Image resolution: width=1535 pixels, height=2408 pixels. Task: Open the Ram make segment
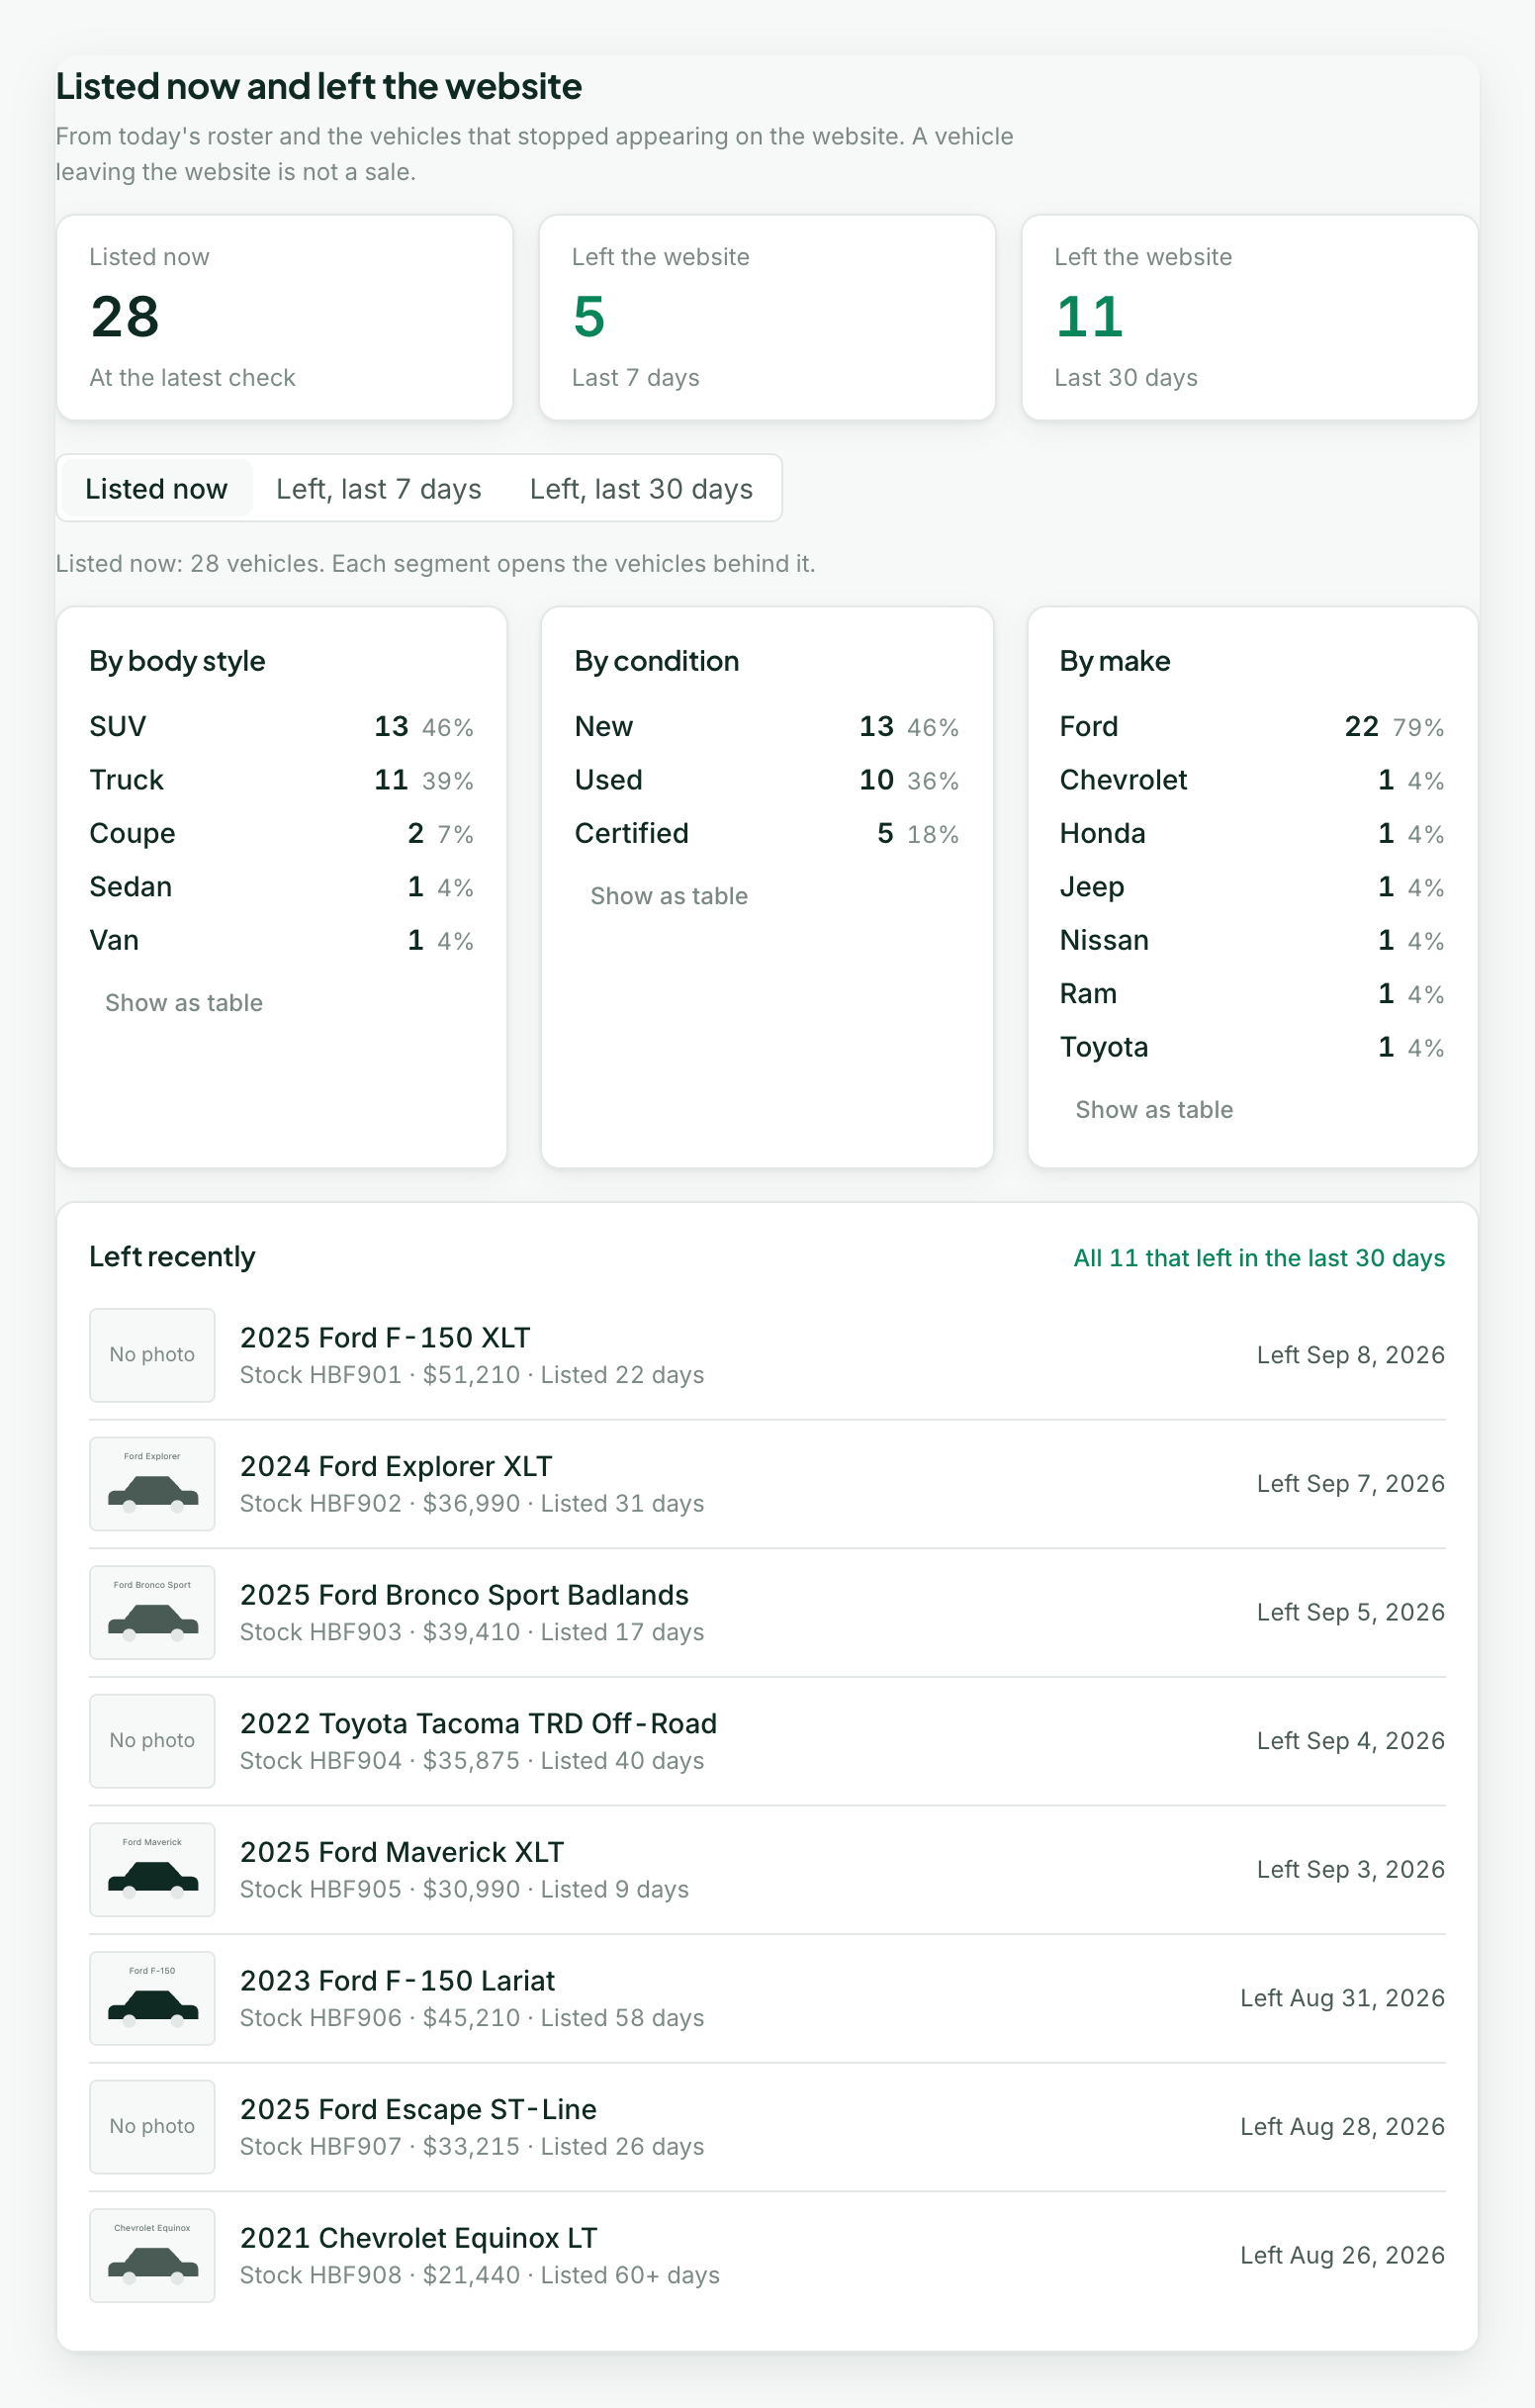(x=1252, y=994)
